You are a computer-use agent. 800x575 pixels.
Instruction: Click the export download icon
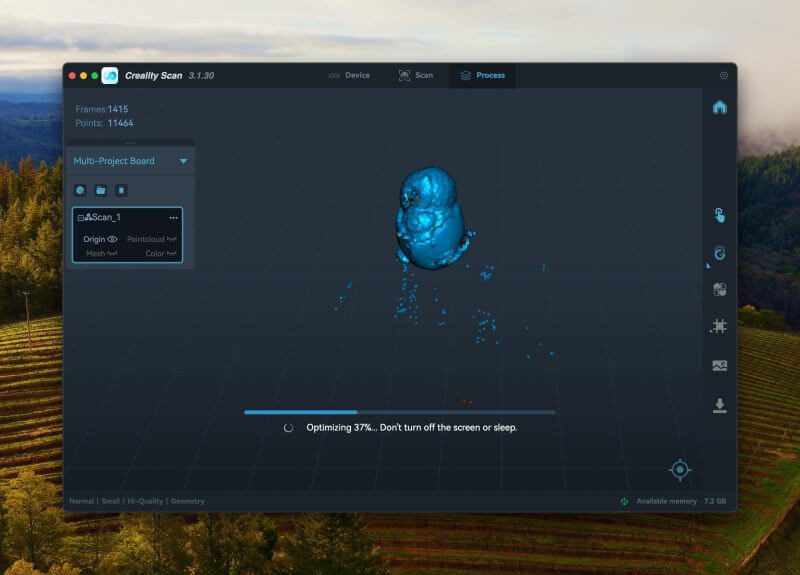719,406
